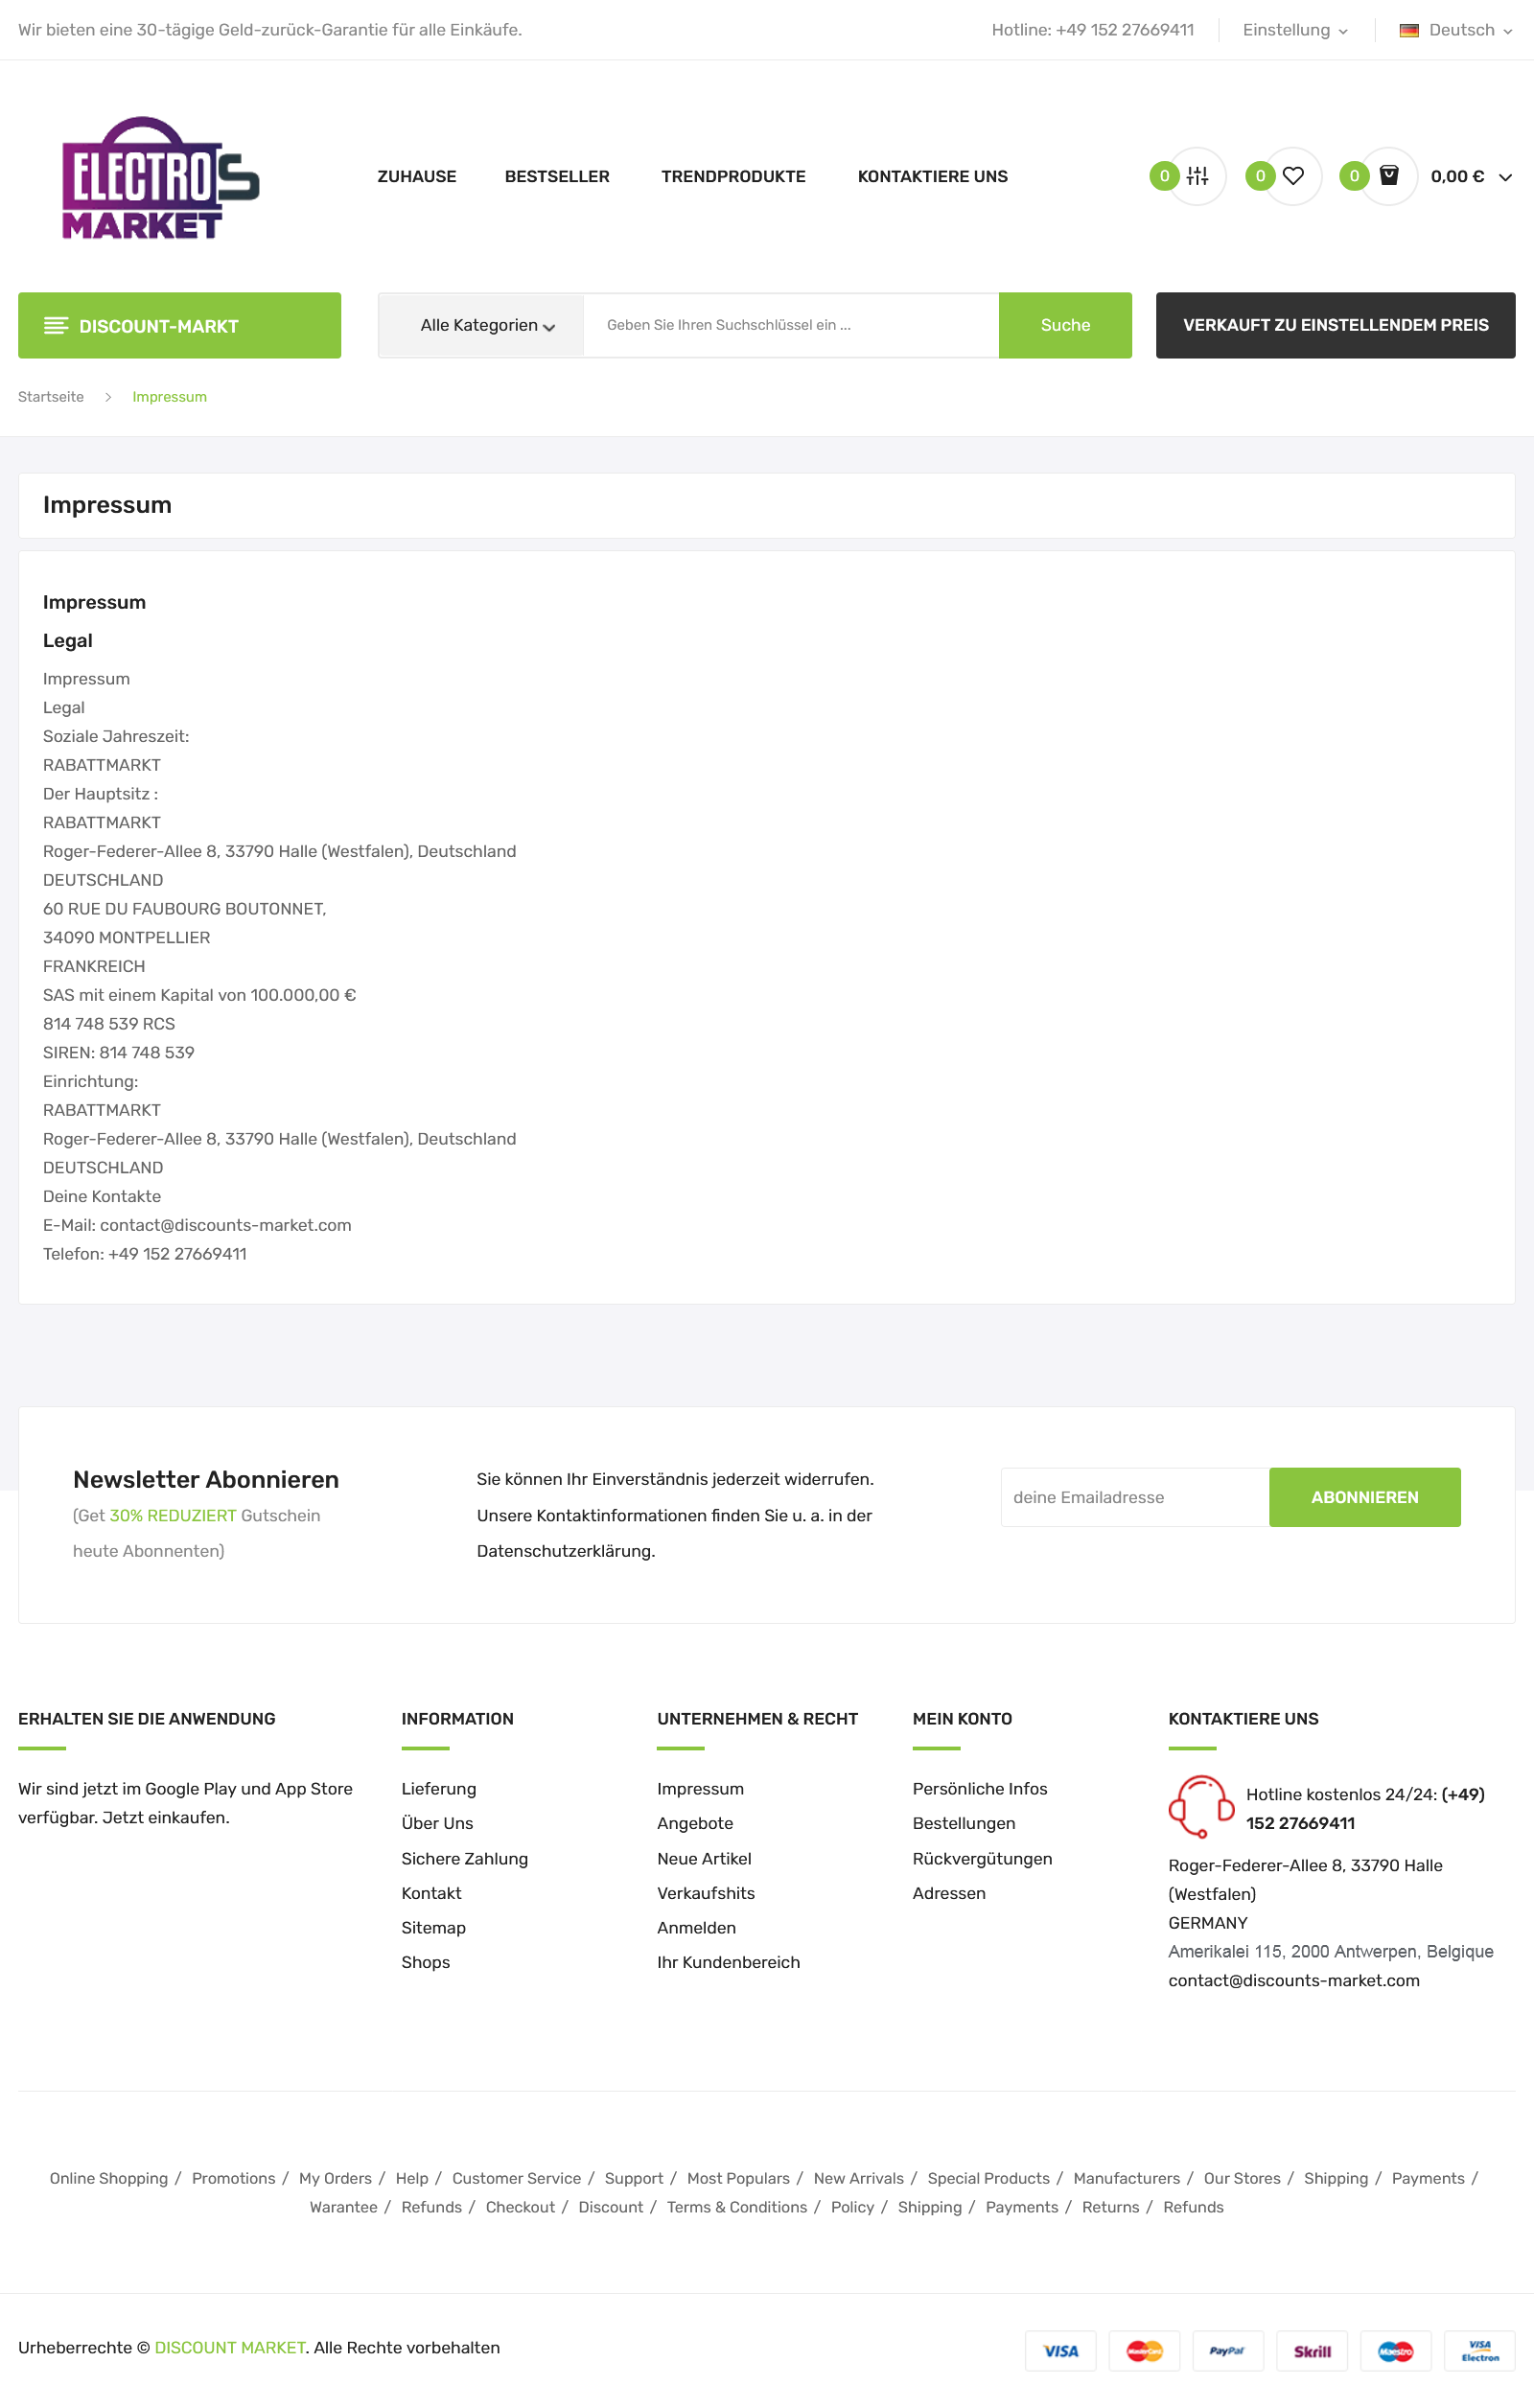Go to the Bestseller menu item

coord(557,176)
